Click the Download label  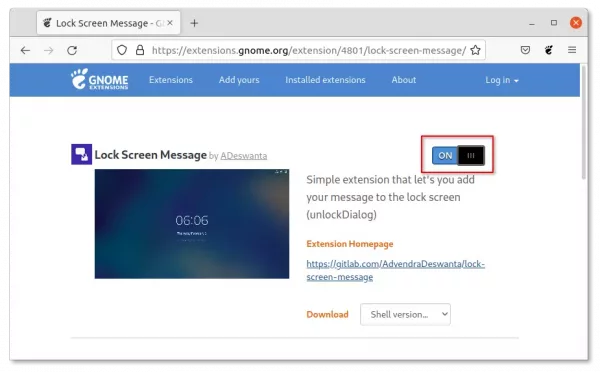pyautogui.click(x=327, y=314)
